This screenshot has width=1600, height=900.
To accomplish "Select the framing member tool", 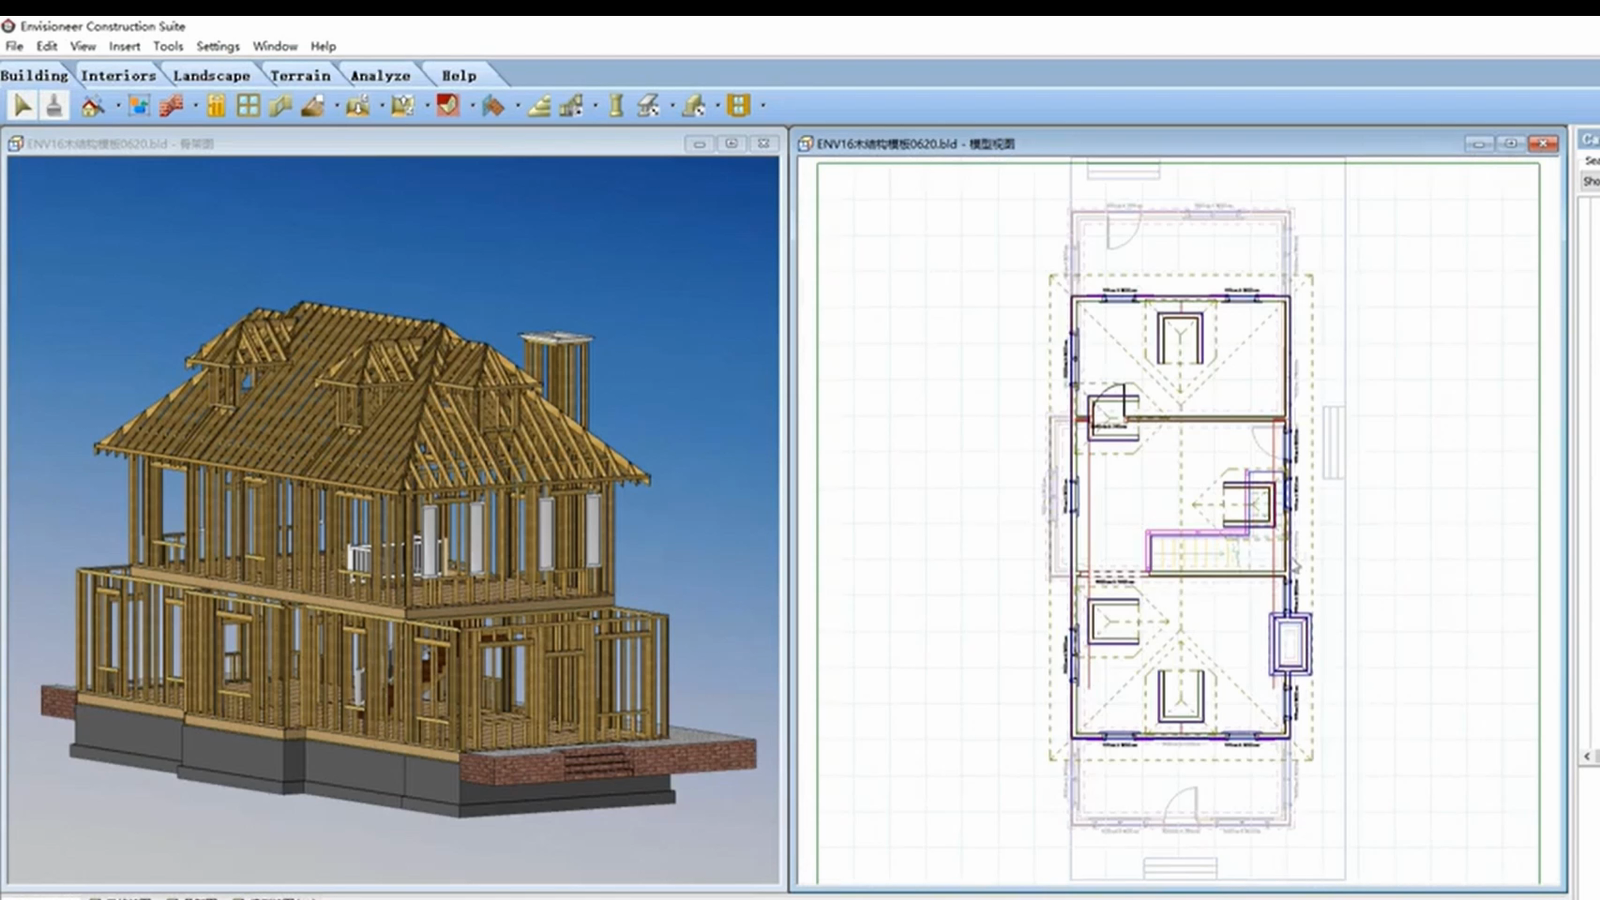I will point(693,105).
